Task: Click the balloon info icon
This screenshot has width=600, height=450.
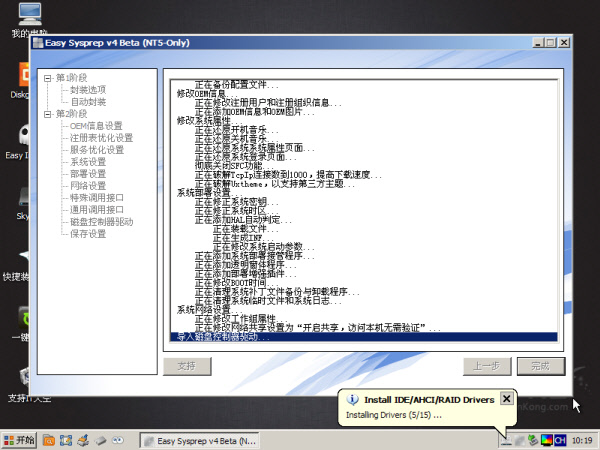Action: (x=352, y=399)
